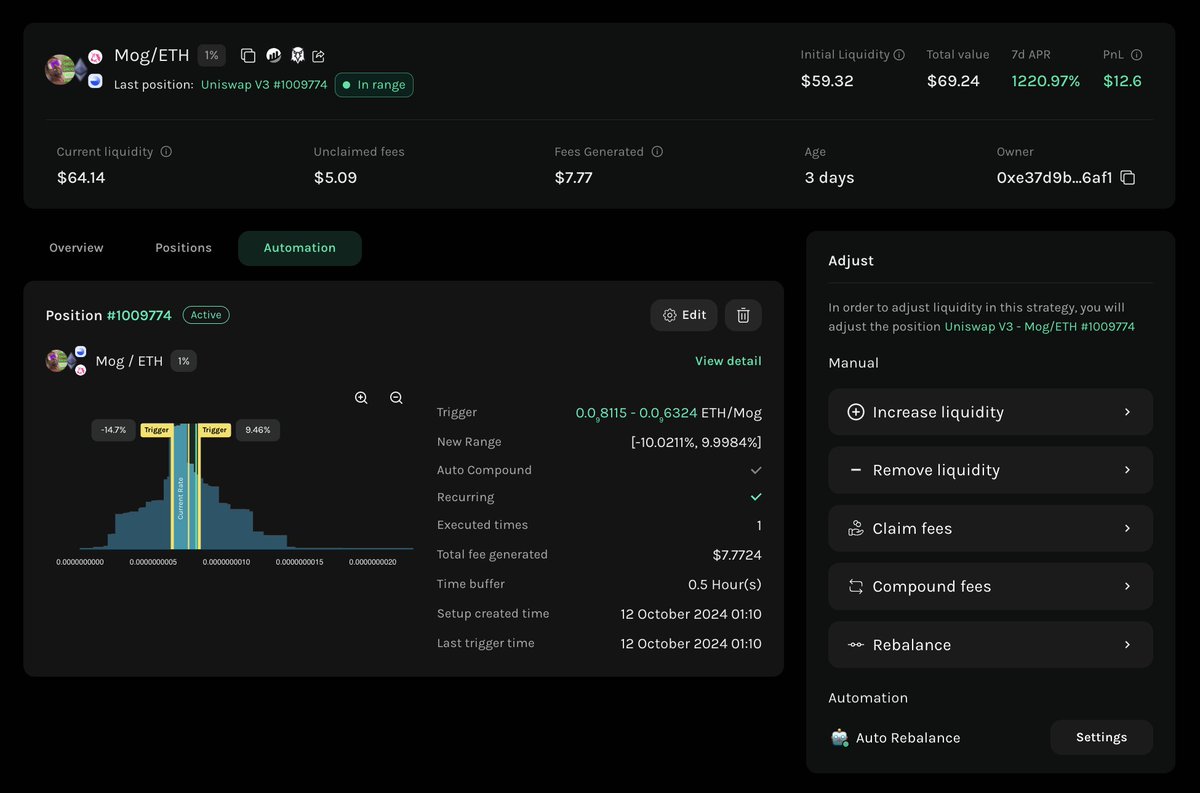Screen dimensions: 1200x793
Task: Click the Total fee generated $7.7724 value
Action: pyautogui.click(x=737, y=554)
